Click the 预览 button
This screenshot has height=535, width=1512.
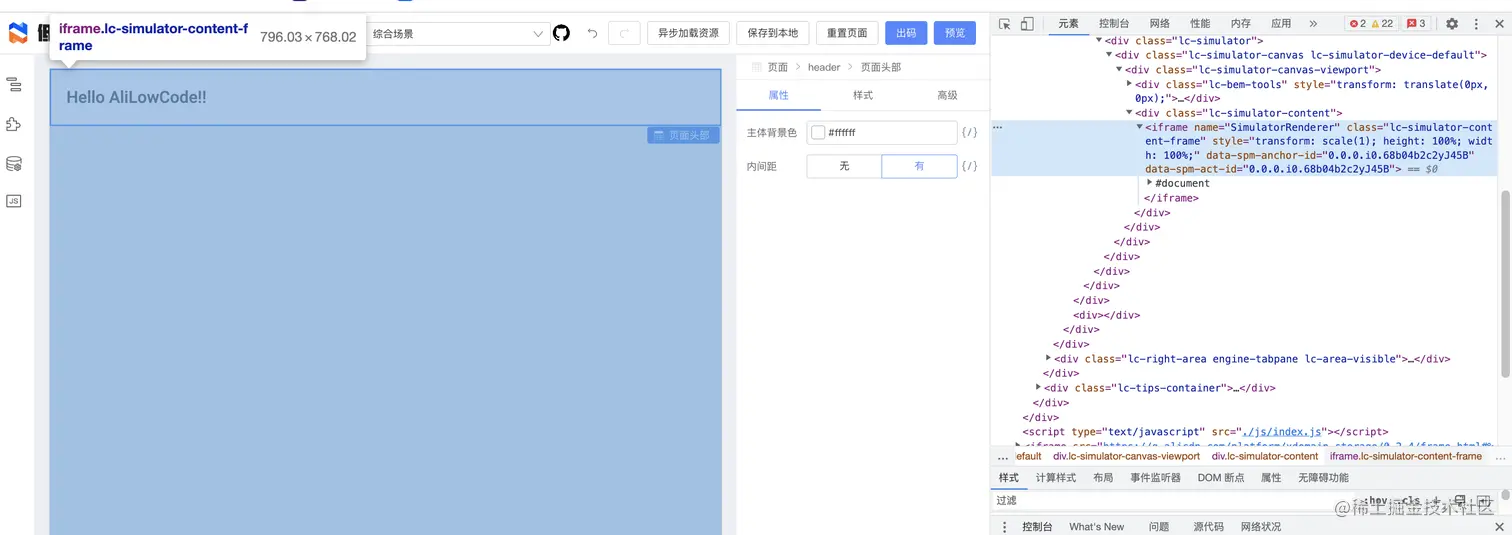[955, 33]
